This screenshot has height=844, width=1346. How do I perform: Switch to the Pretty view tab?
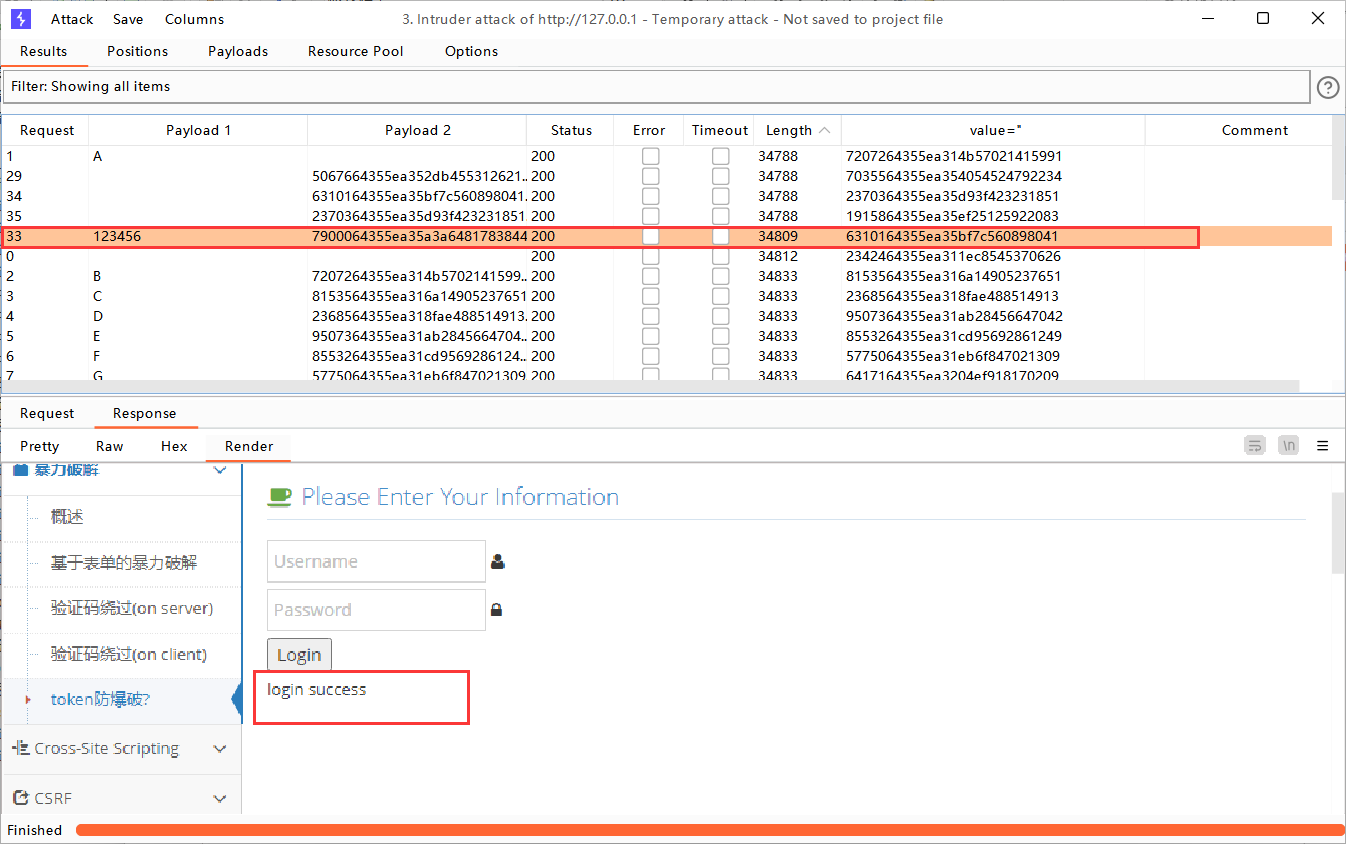pos(40,446)
